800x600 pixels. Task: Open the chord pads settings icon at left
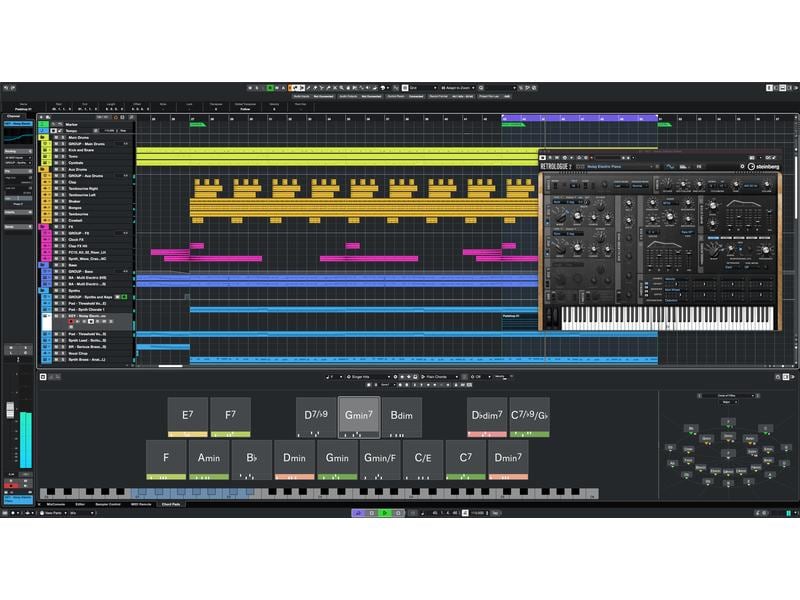tap(43, 377)
